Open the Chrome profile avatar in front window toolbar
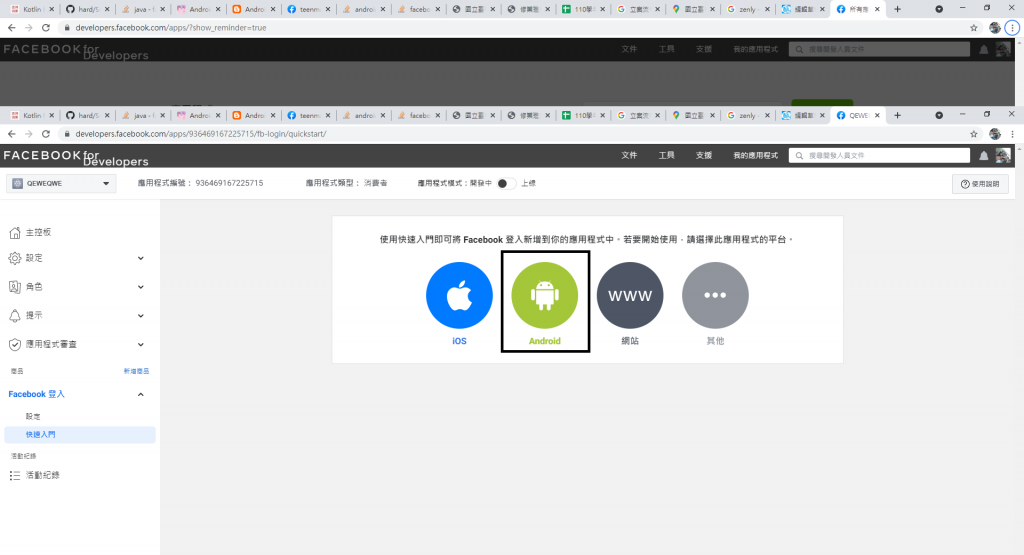 click(x=995, y=134)
